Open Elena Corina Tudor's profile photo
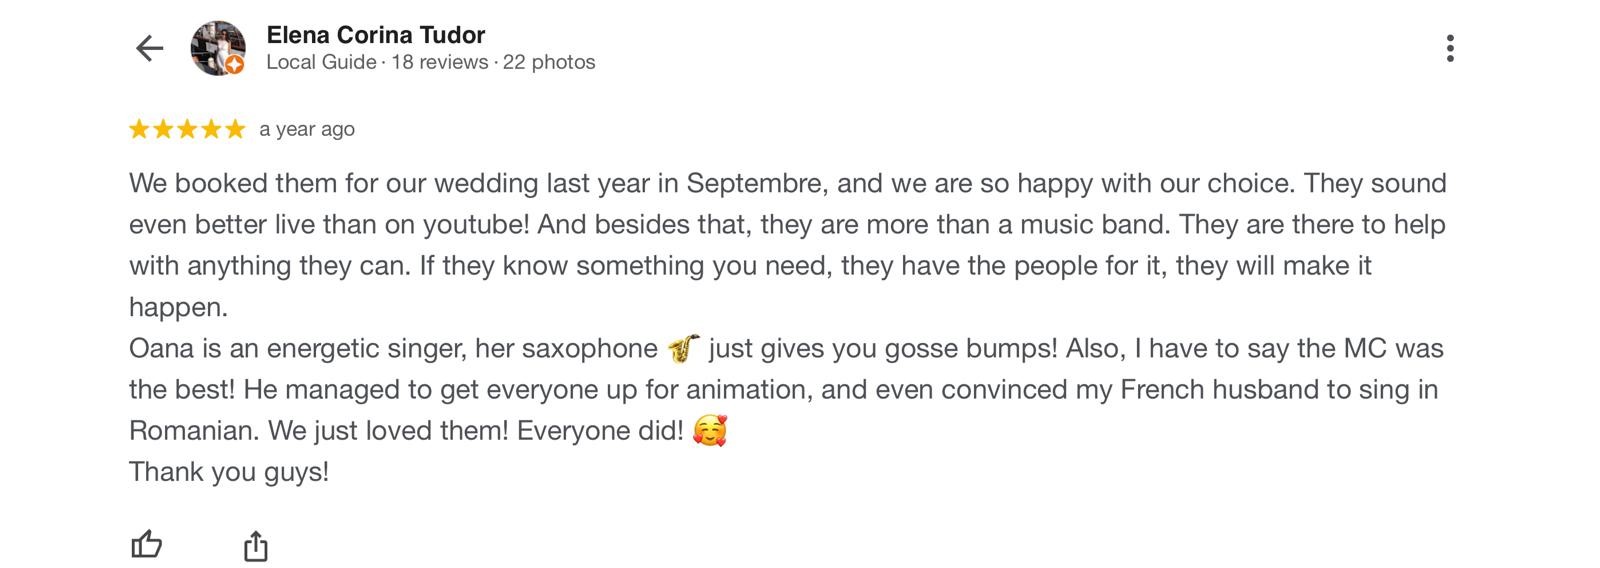Image resolution: width=1600 pixels, height=568 pixels. (216, 46)
